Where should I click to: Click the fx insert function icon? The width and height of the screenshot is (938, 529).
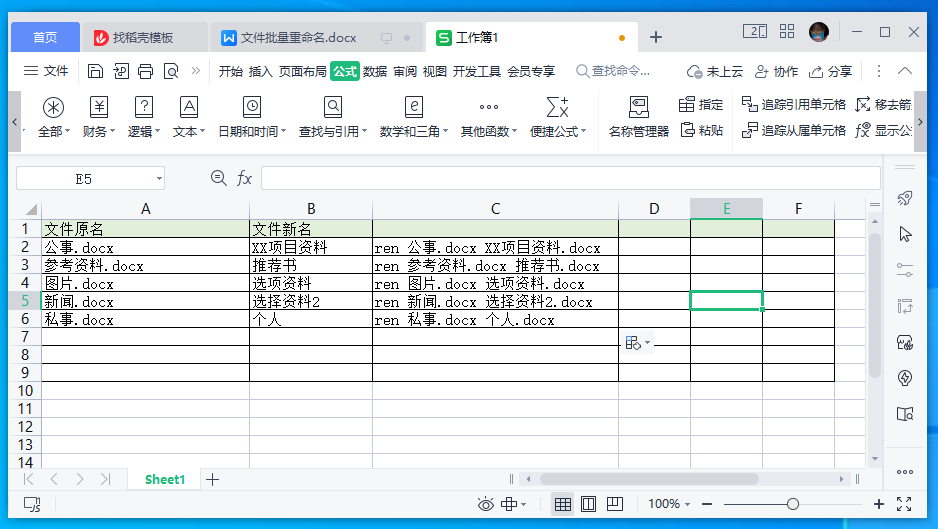(x=244, y=178)
